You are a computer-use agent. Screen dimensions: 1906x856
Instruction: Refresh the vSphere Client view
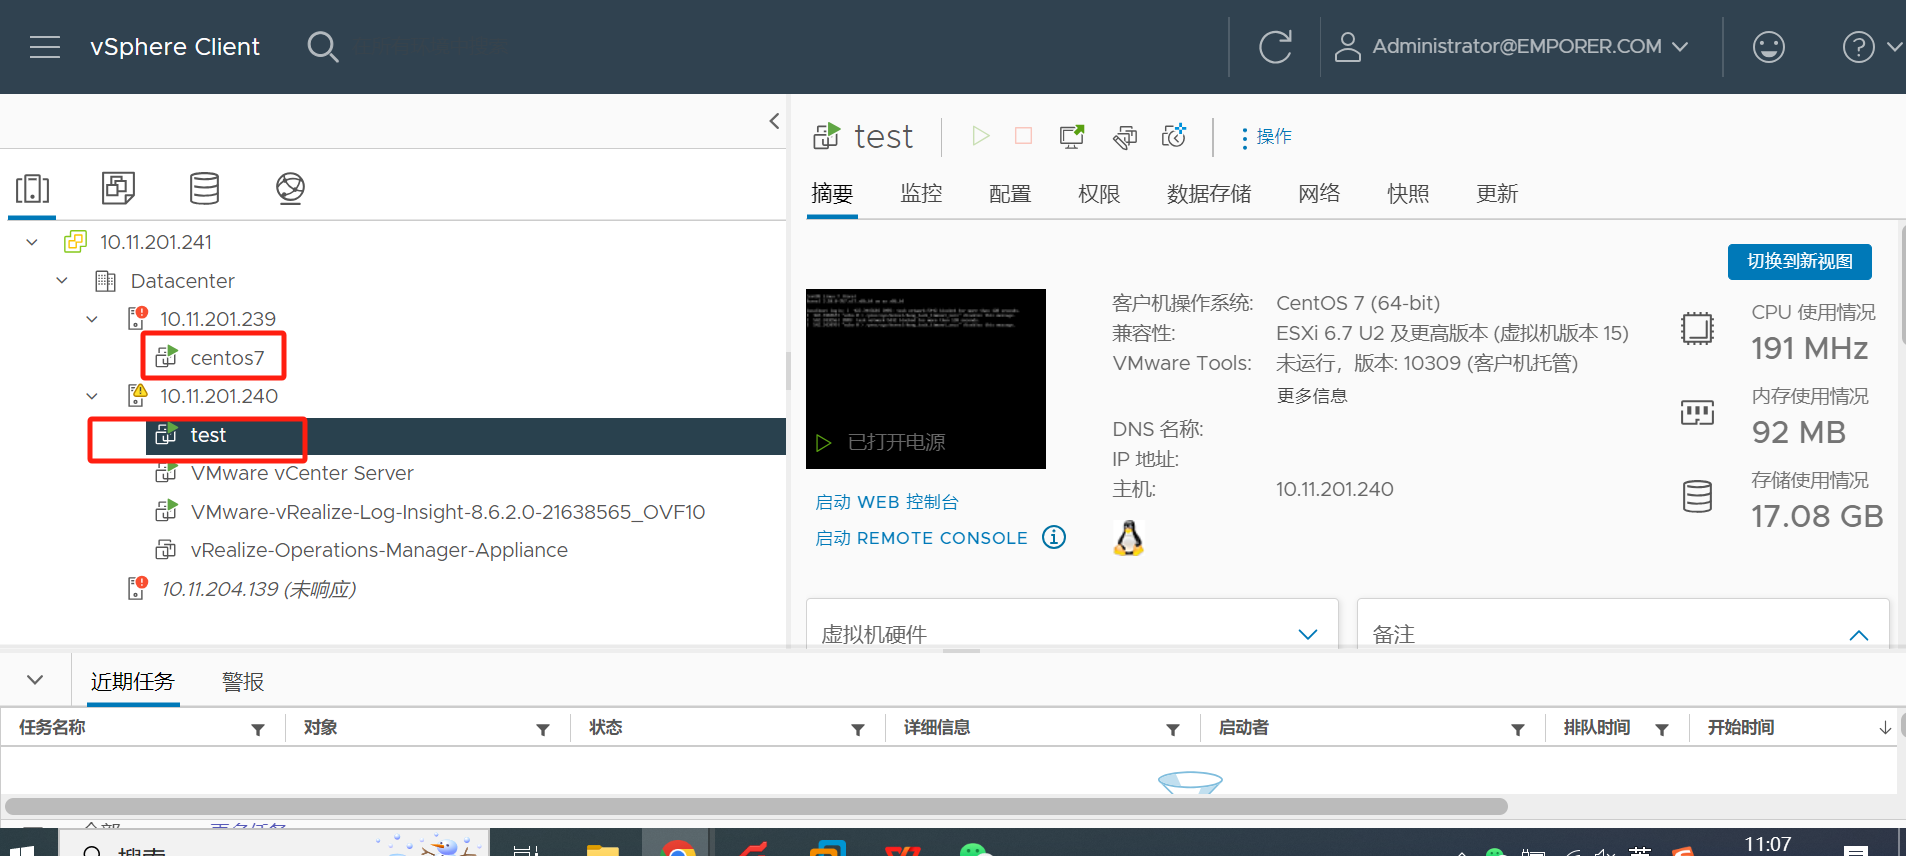coord(1275,47)
